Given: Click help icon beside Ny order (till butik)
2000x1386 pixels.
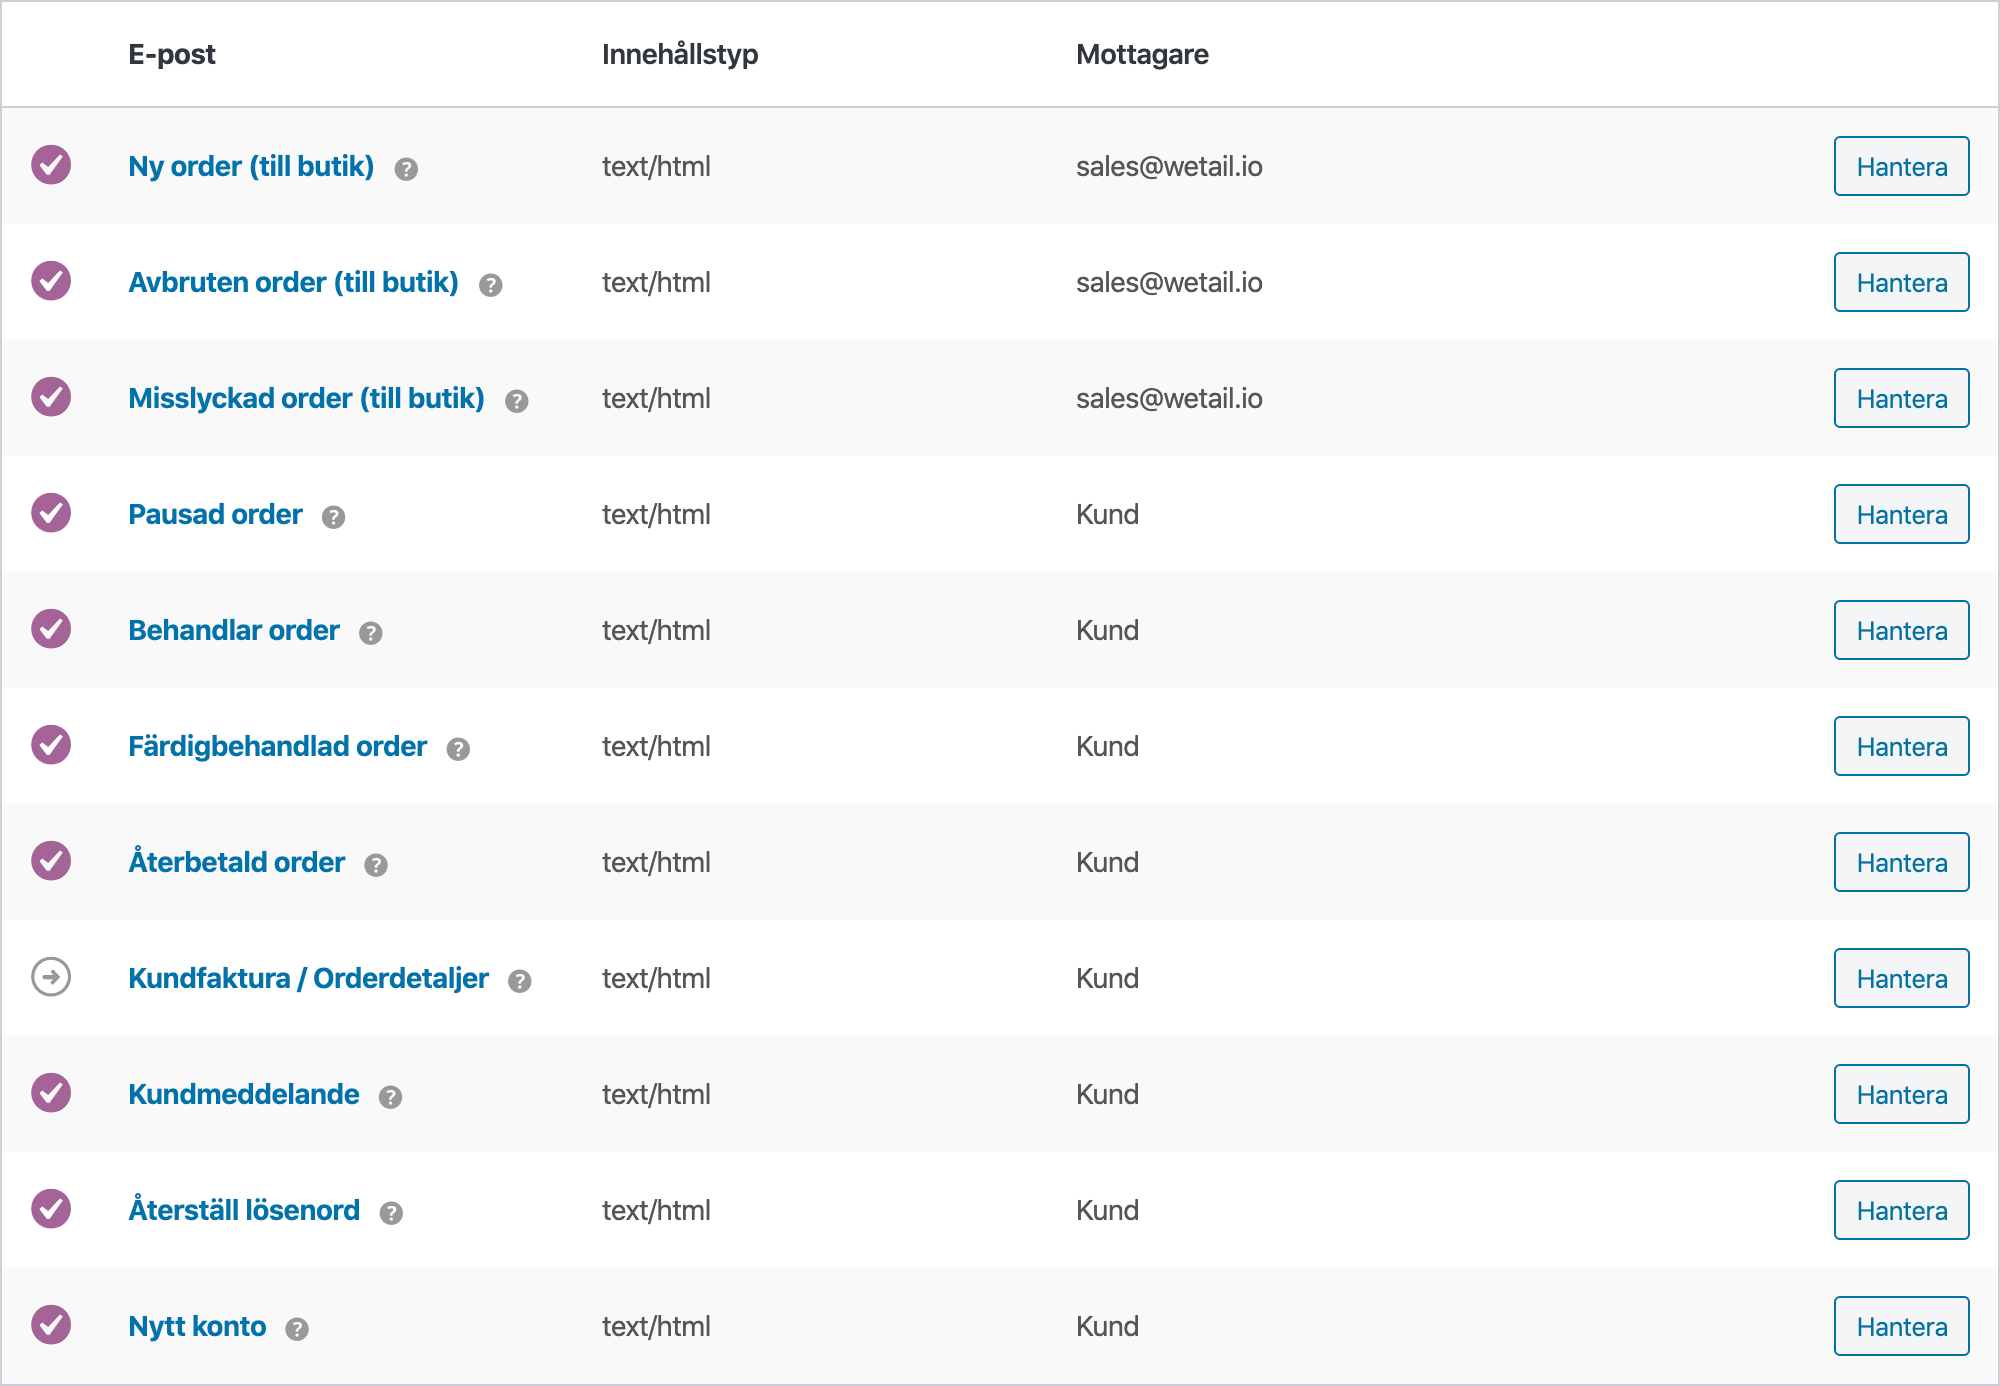Looking at the screenshot, I should [x=406, y=169].
